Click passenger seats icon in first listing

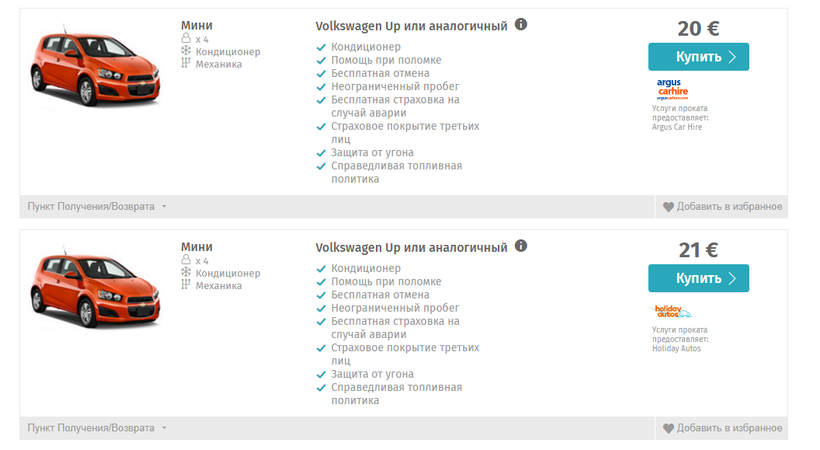coord(186,38)
